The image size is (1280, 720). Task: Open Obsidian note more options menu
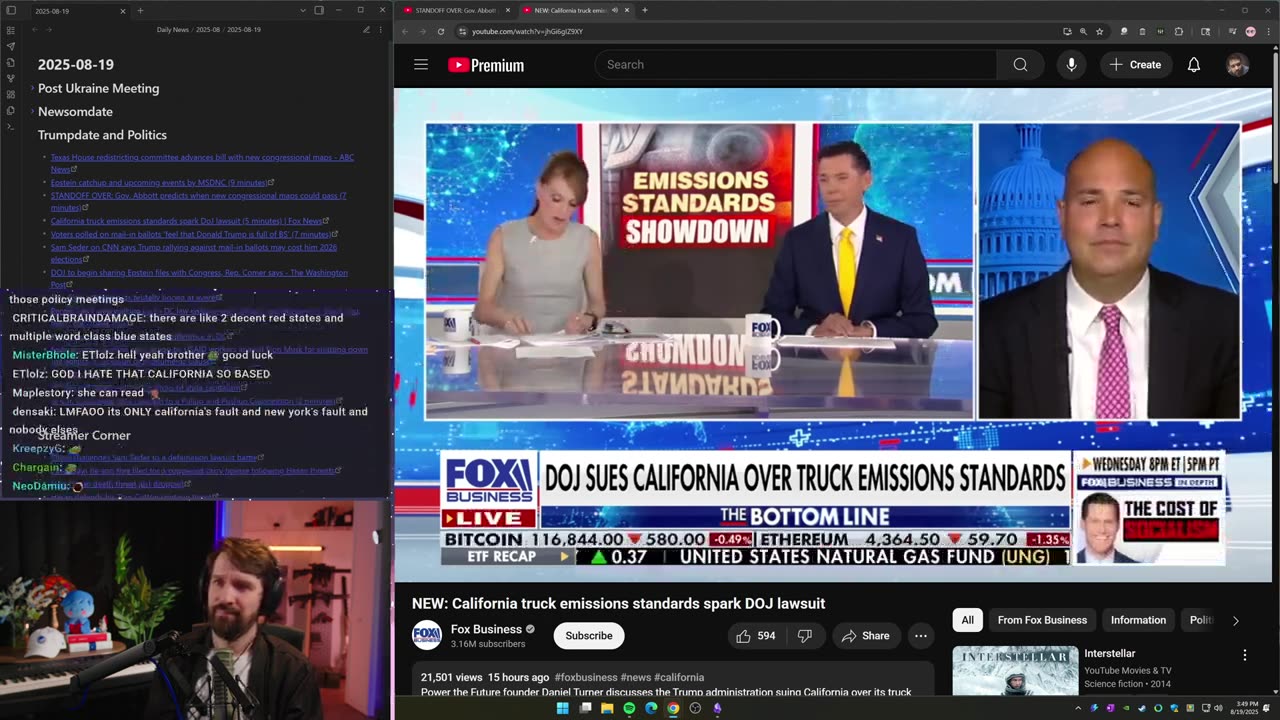coord(380,30)
